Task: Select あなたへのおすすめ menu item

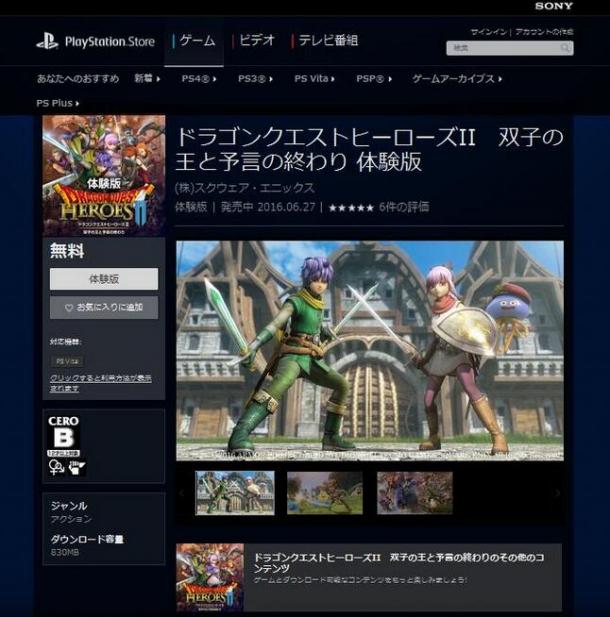Action: coord(78,79)
